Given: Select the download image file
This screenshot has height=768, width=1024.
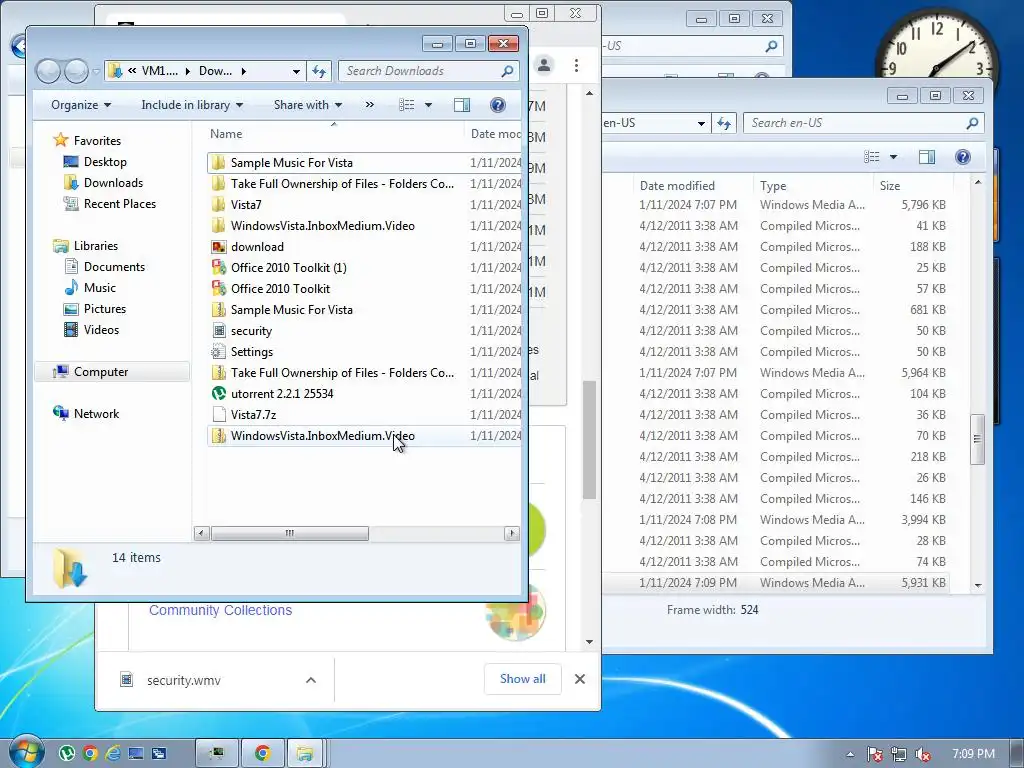Looking at the screenshot, I should [x=257, y=247].
